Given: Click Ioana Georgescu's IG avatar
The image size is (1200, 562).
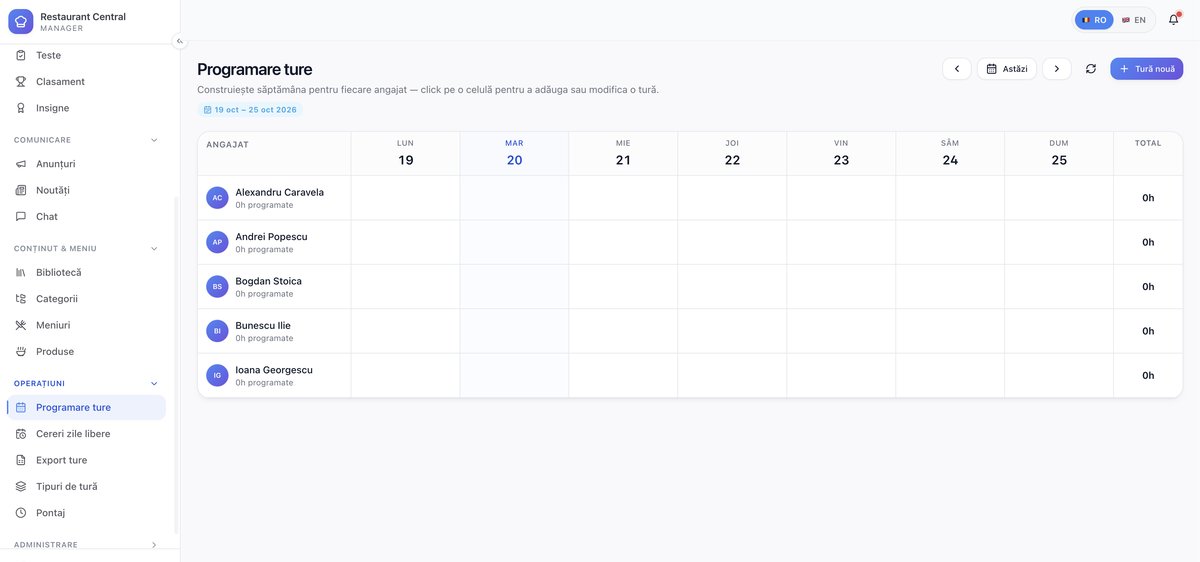Looking at the screenshot, I should (x=217, y=375).
